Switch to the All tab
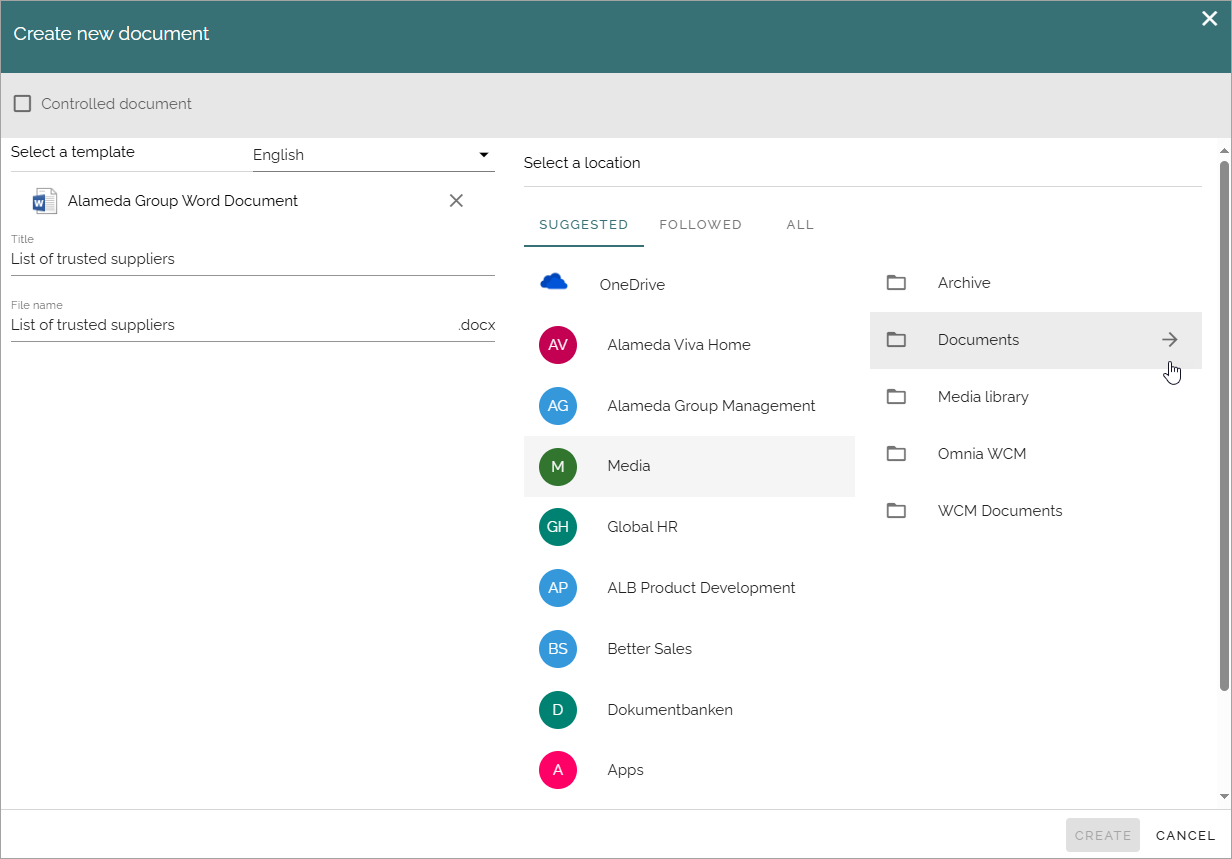The height and width of the screenshot is (859, 1232). click(800, 225)
